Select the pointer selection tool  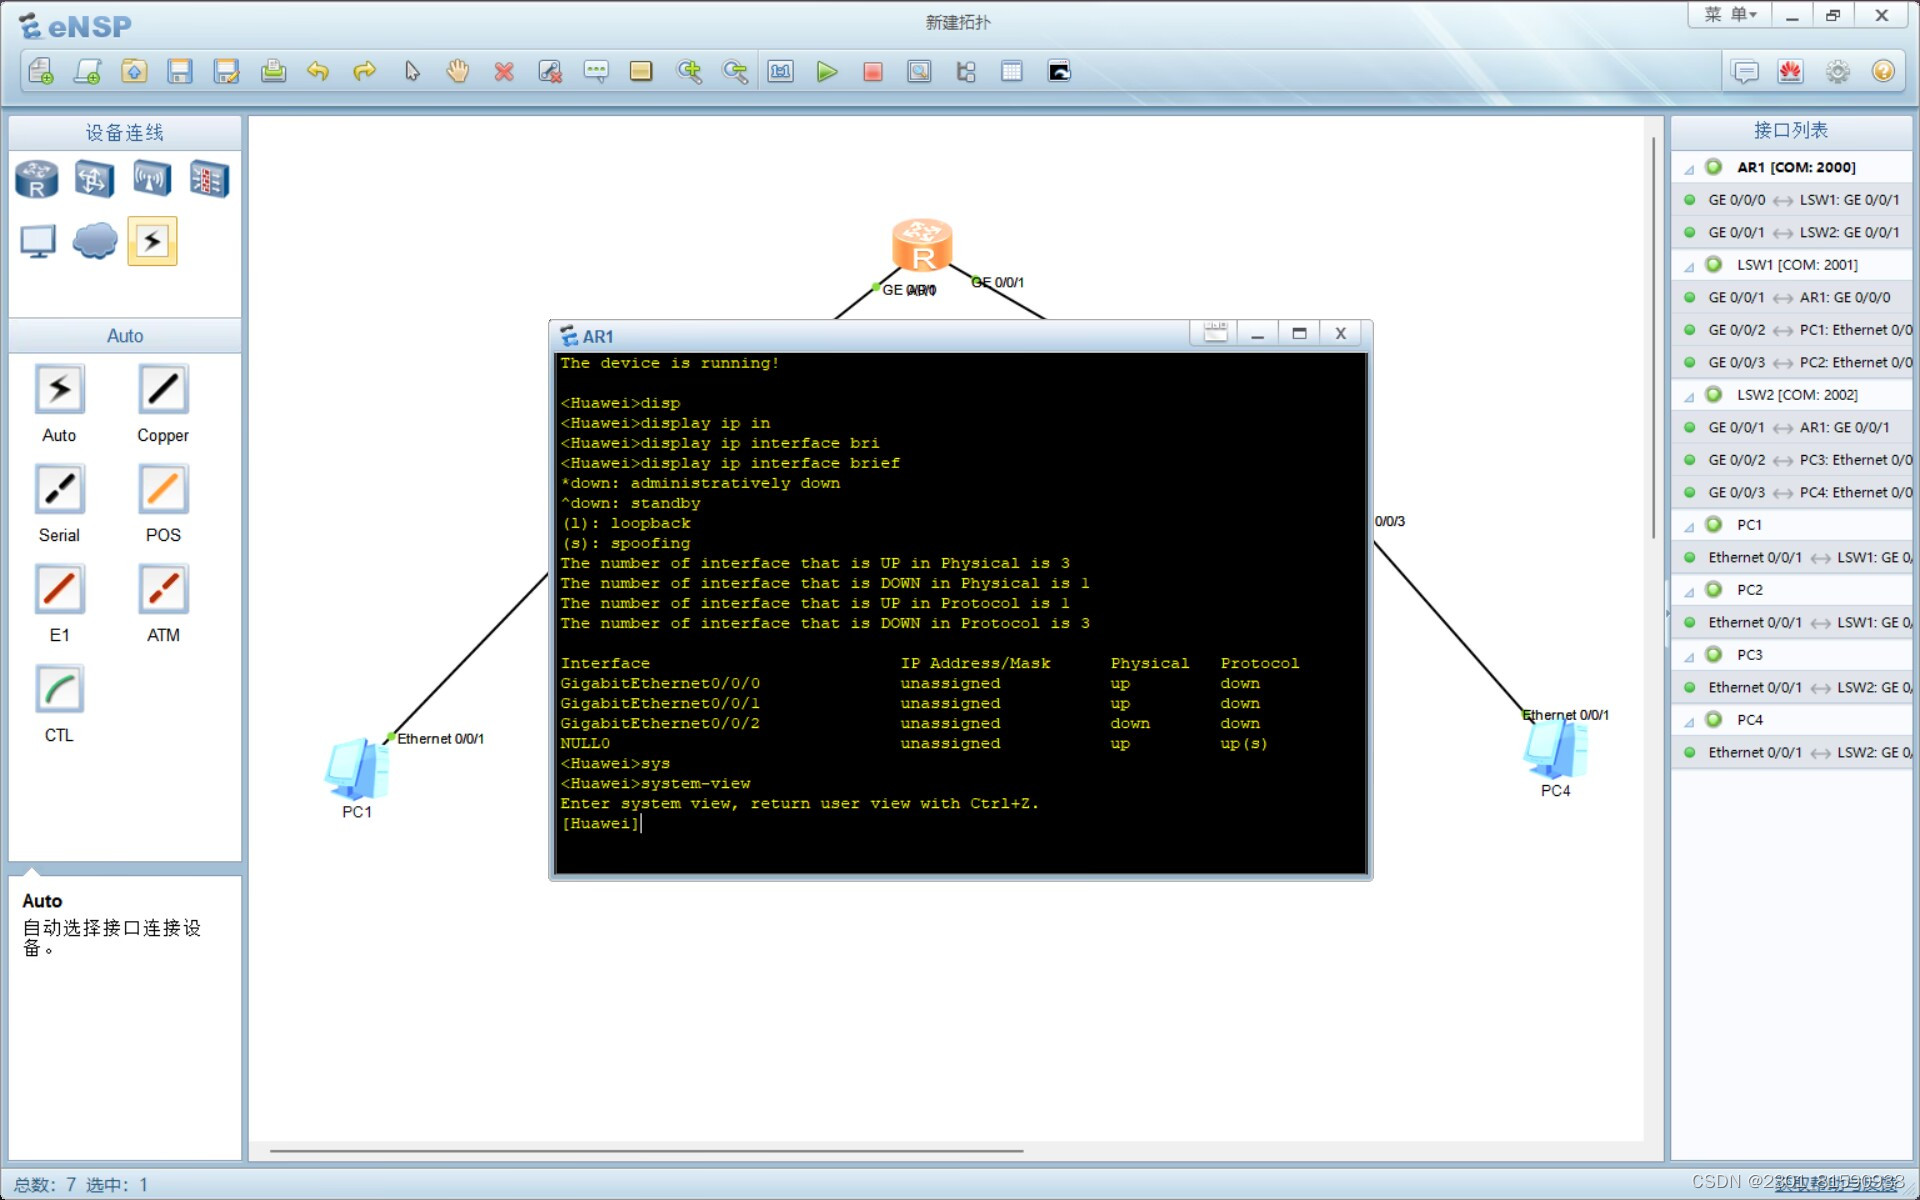click(412, 71)
